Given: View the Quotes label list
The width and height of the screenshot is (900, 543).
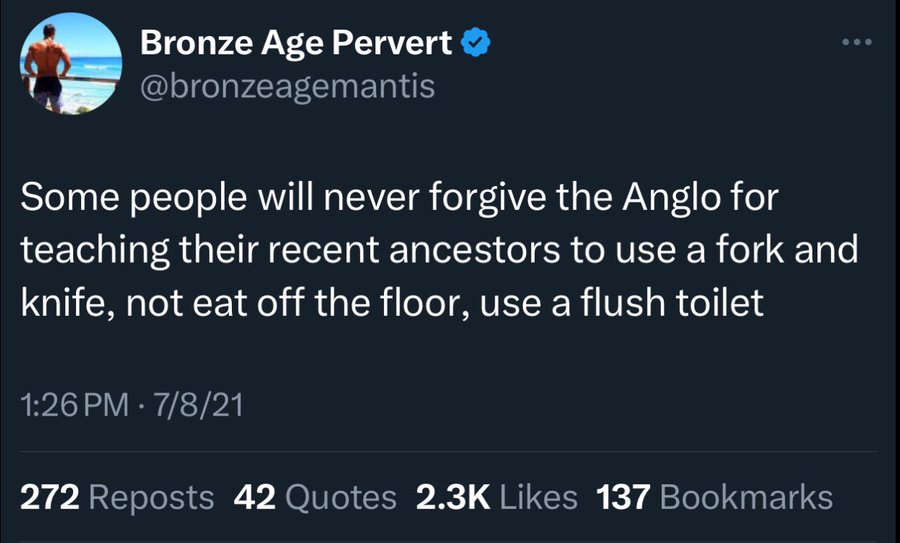Looking at the screenshot, I should click(342, 497).
